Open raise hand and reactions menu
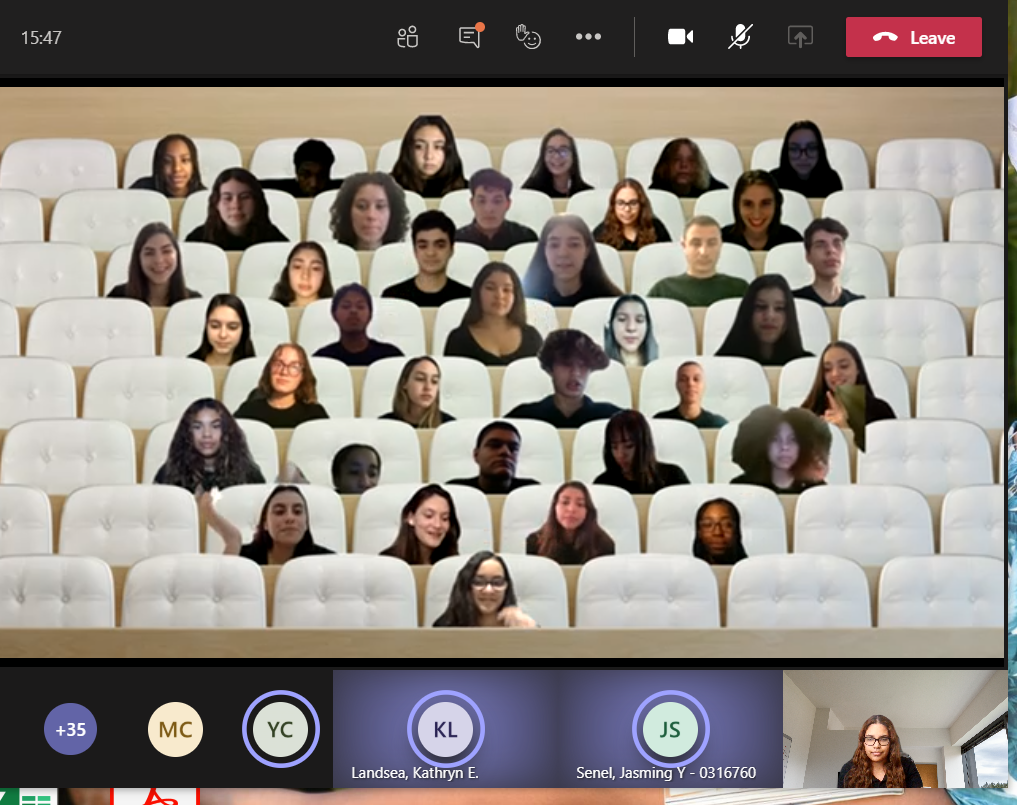This screenshot has height=805, width=1017. coord(528,37)
